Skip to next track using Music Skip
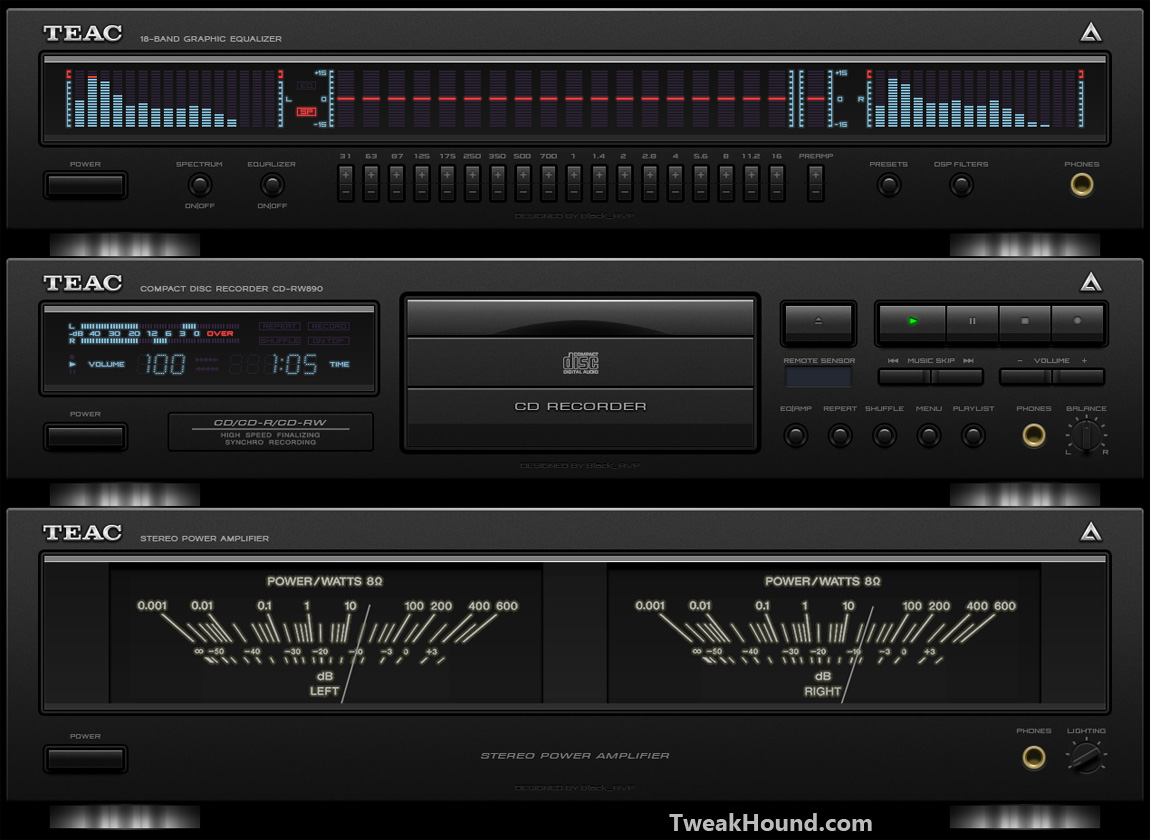This screenshot has height=840, width=1150. point(957,377)
